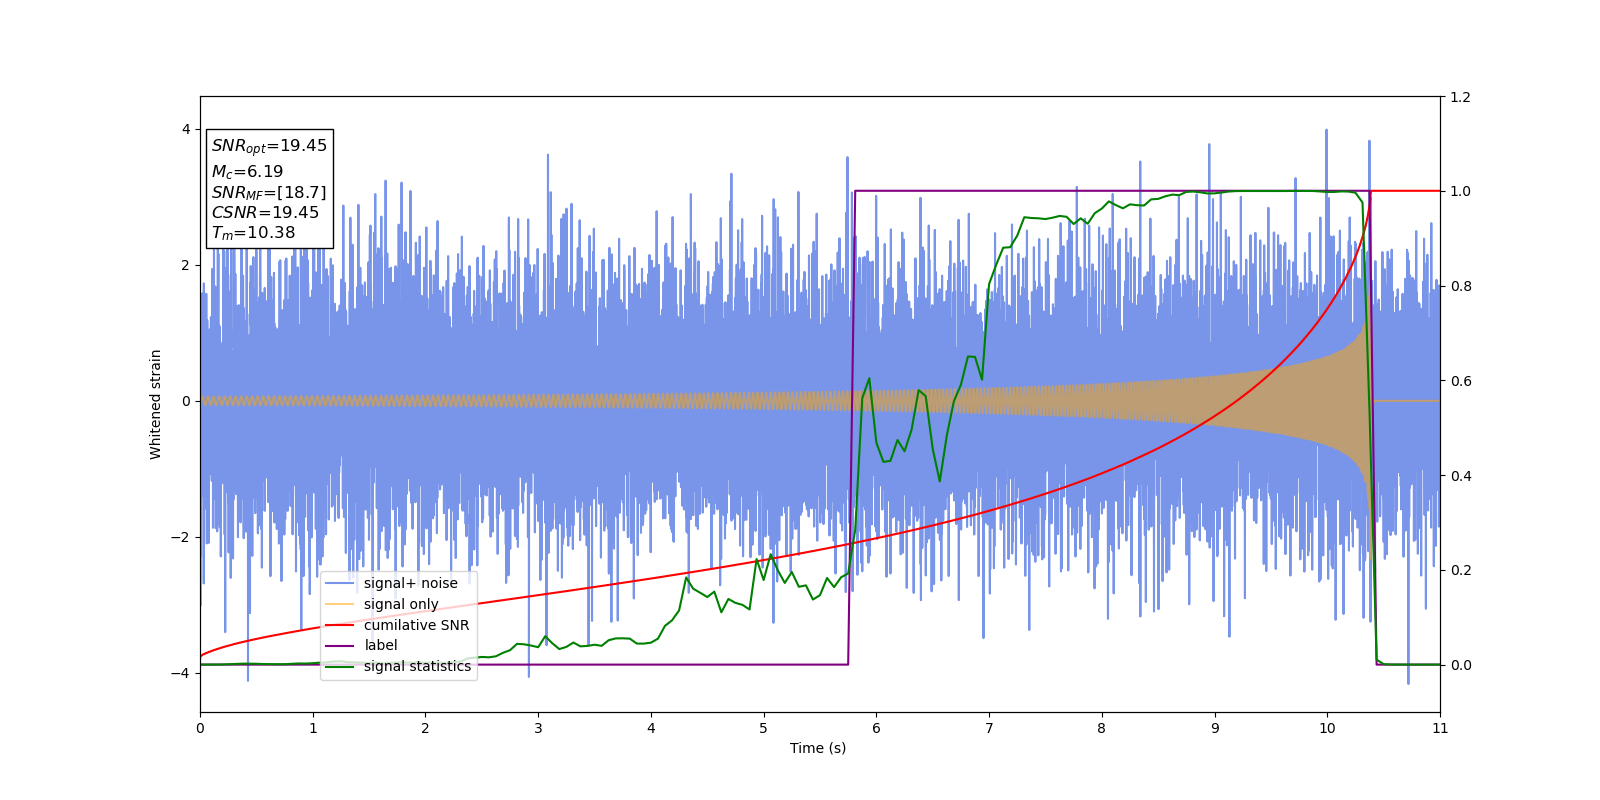Click the green signal statistics legend line
The height and width of the screenshot is (800, 1600).
click(x=340, y=667)
